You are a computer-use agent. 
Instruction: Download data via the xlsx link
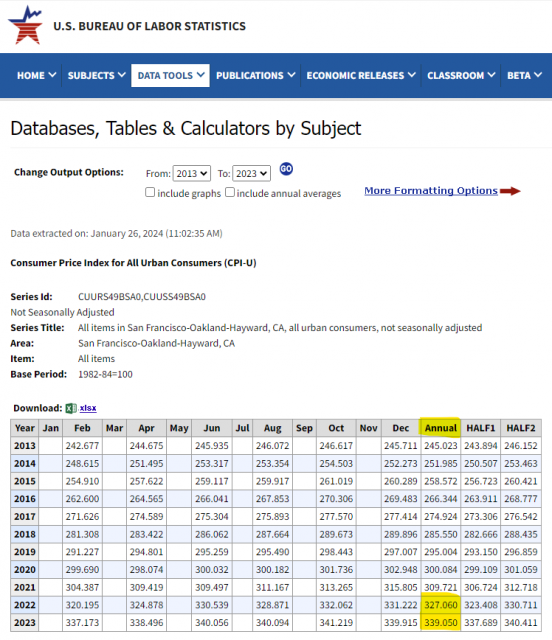pos(88,408)
